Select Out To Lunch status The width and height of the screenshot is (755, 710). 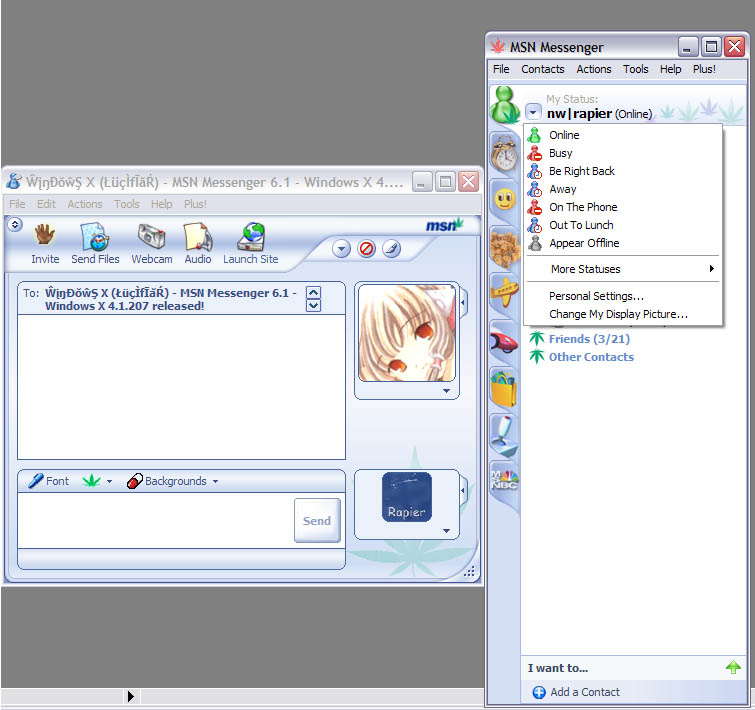(623, 225)
